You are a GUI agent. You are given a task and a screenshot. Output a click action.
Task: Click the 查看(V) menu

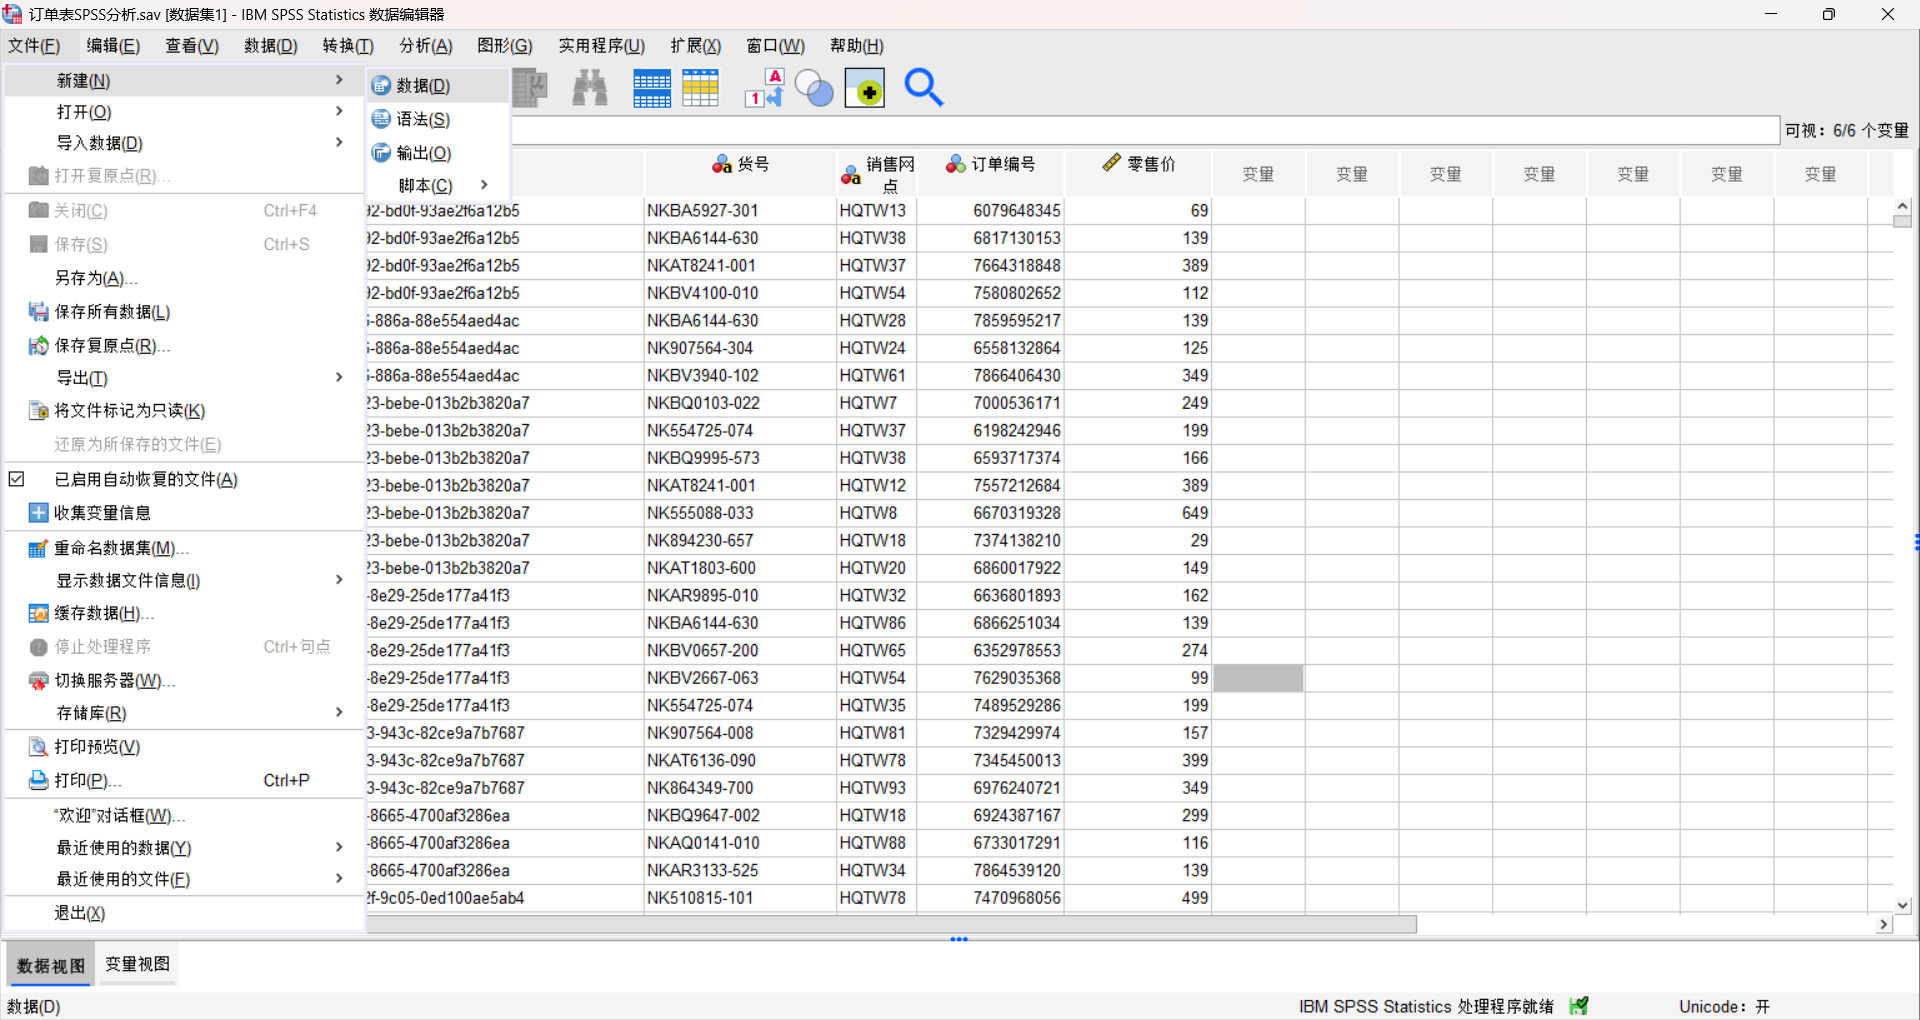(192, 46)
